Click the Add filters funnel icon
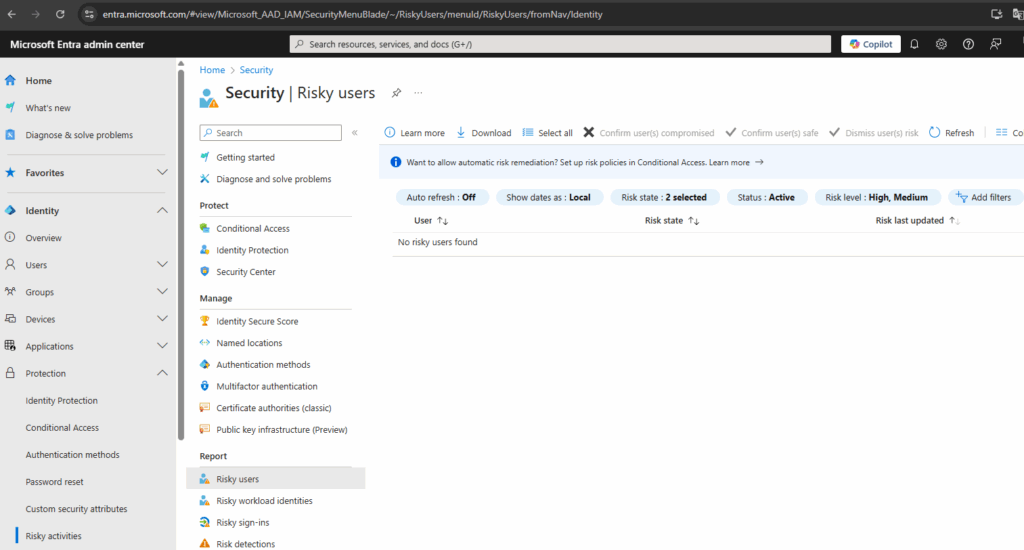This screenshot has width=1024, height=550. tap(961, 197)
